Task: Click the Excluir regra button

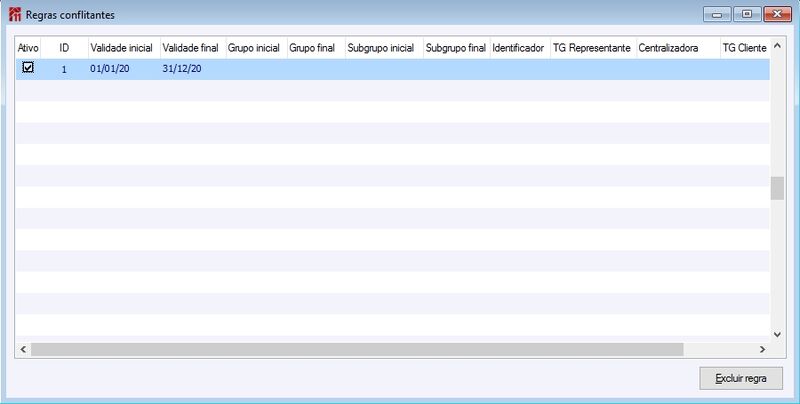Action: pyautogui.click(x=741, y=378)
